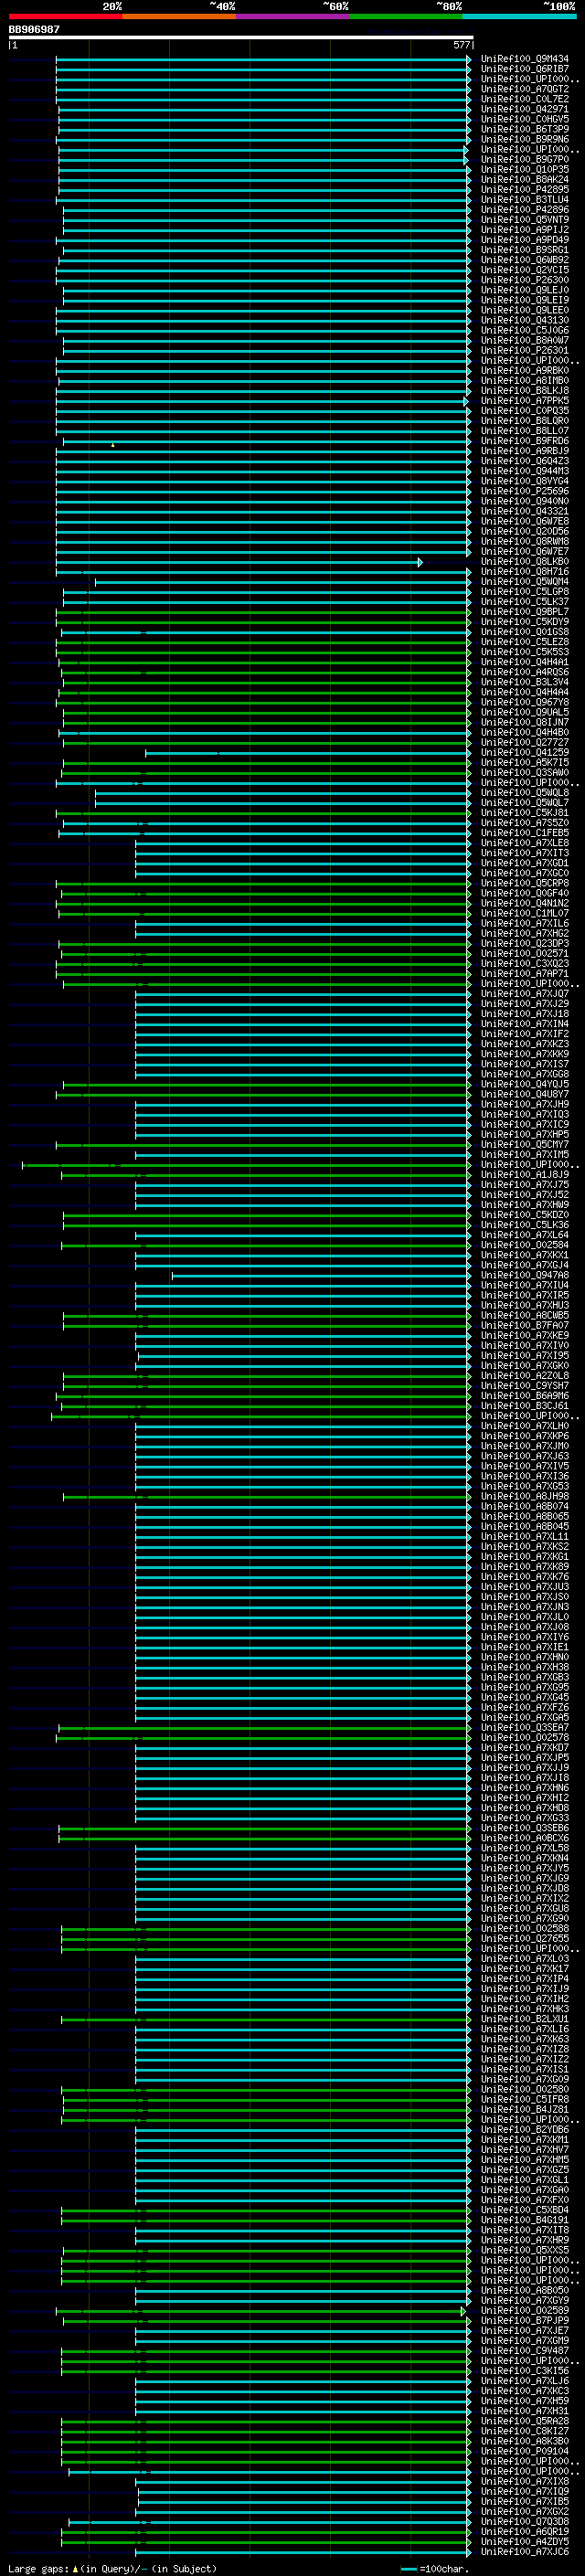Select hit label UniRef100_C5KDY9
585x2576 pixels.
[x=525, y=622]
